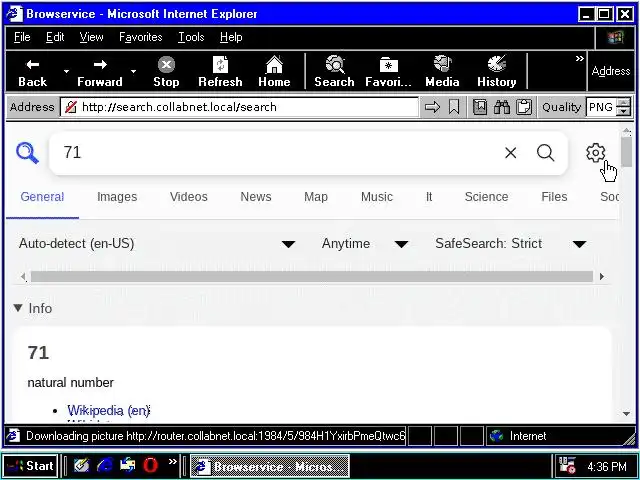640x480 pixels.
Task: Switch to the News tab
Action: 256,197
